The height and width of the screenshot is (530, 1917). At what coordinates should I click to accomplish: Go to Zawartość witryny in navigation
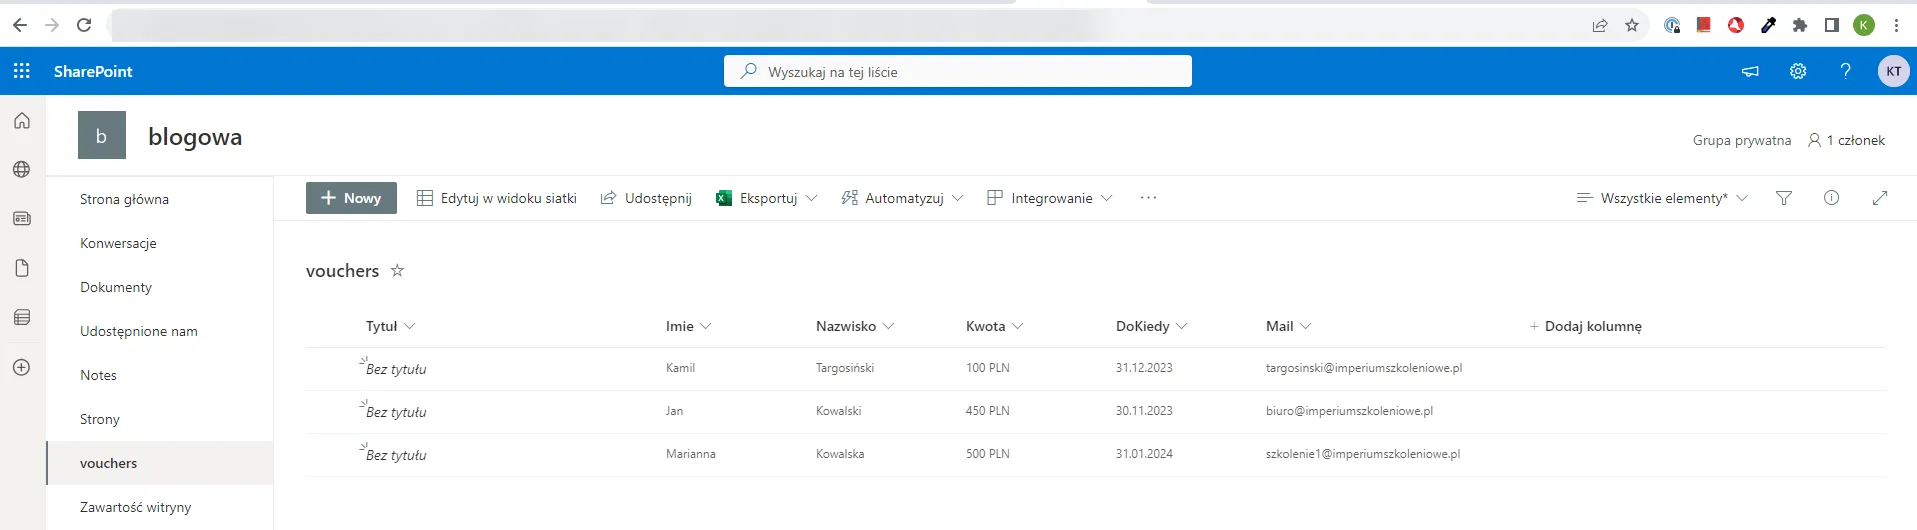coord(135,507)
